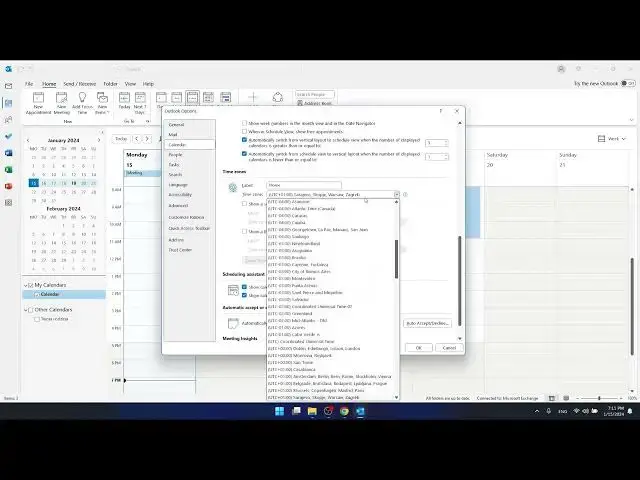
Task: Toggle Show a second time zone checkbox
Action: point(244,203)
